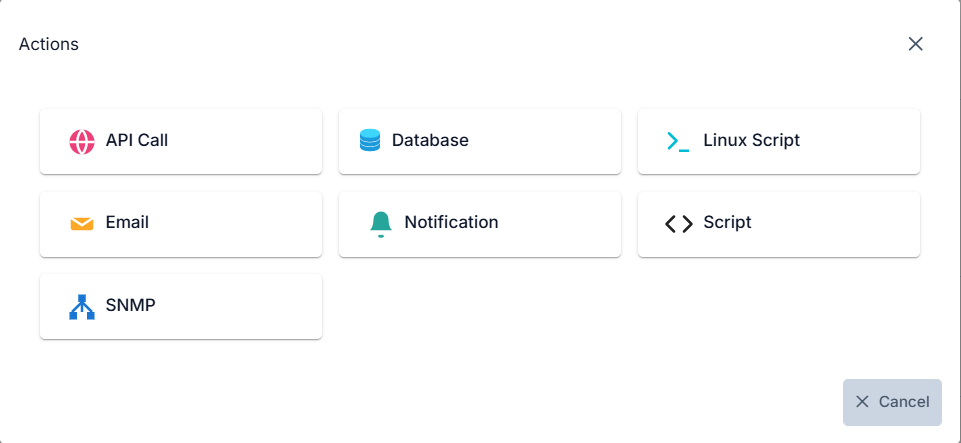Click the orange Email envelope icon
The image size is (961, 443).
(82, 223)
